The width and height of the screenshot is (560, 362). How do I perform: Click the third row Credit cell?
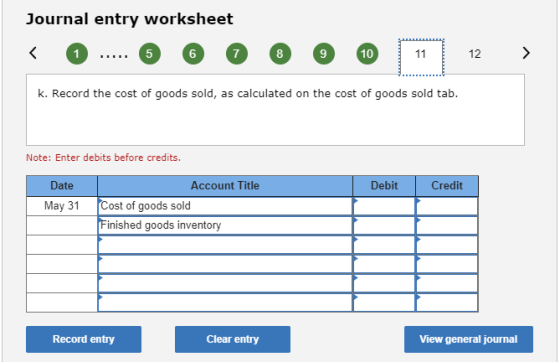pyautogui.click(x=447, y=245)
